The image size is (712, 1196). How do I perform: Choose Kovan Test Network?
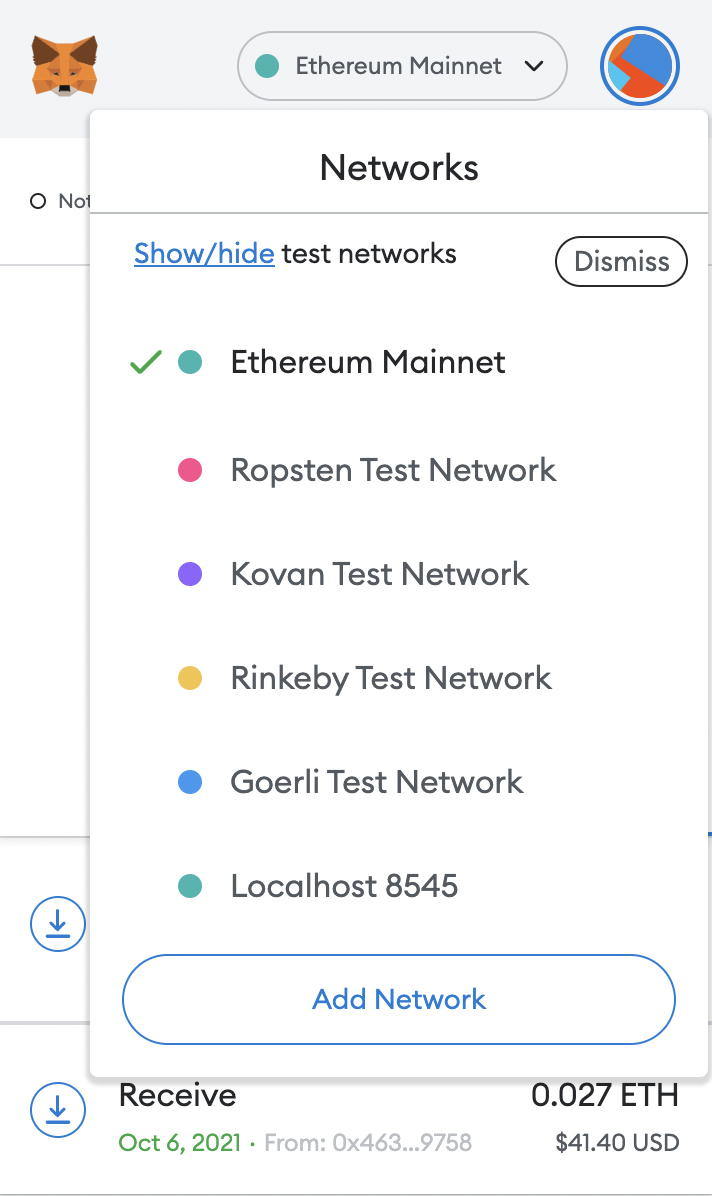[380, 574]
